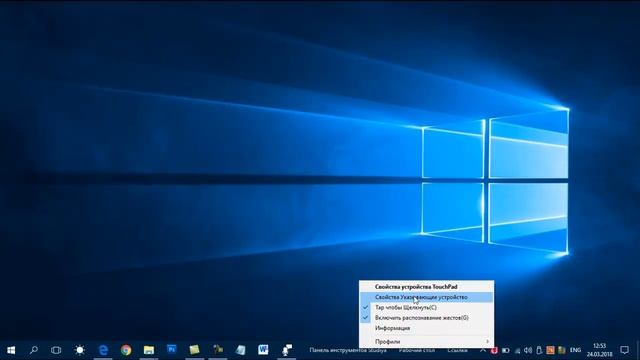Switch the ENG input language indicator

[576, 350]
